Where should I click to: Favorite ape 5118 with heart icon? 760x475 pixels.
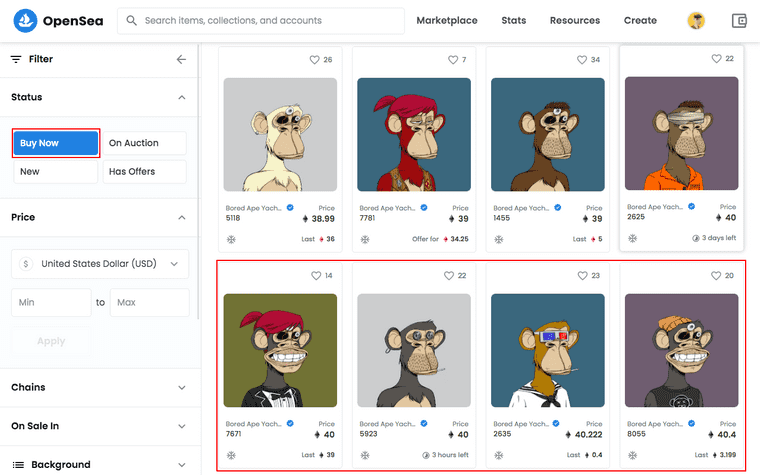pyautogui.click(x=315, y=60)
